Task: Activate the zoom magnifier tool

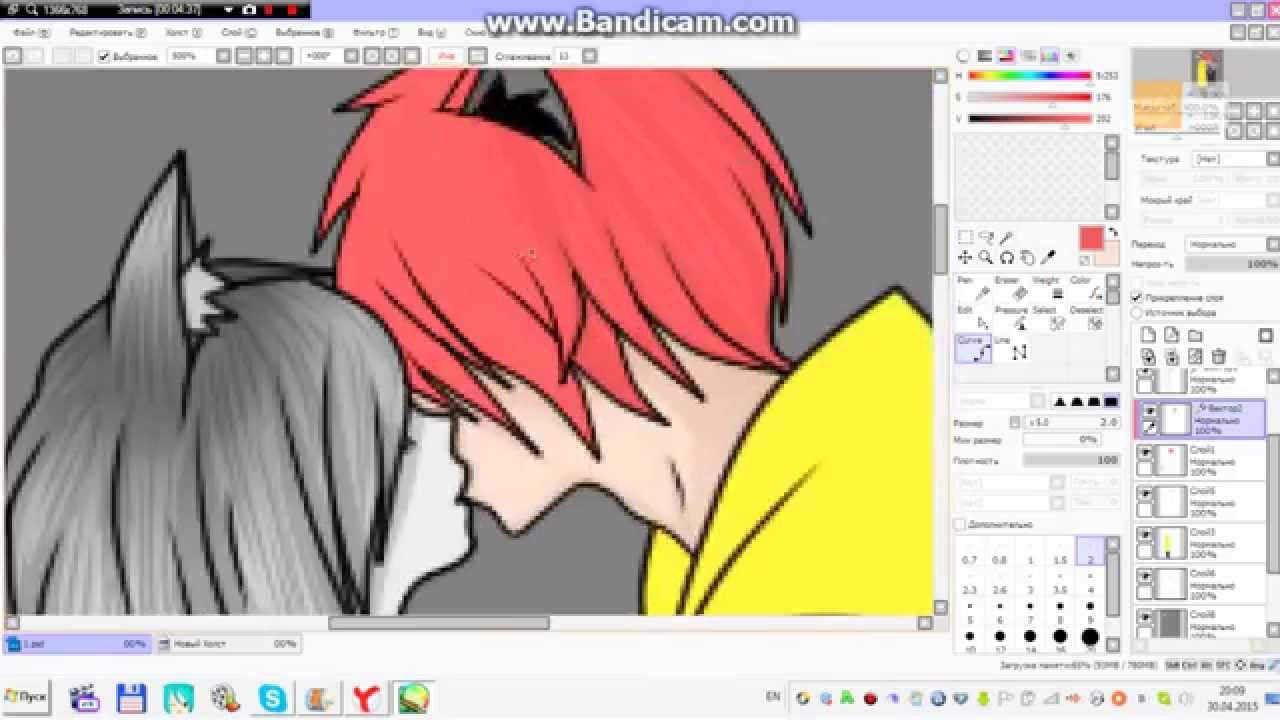Action: coord(985,258)
